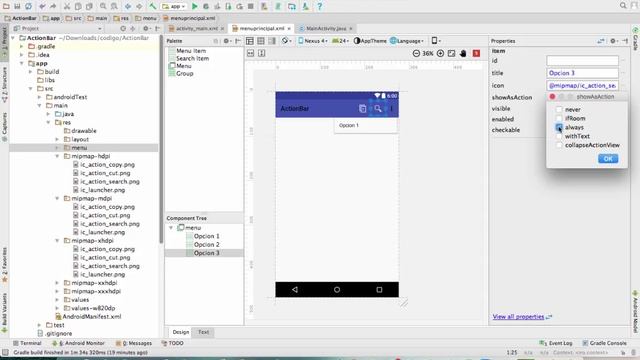Check the 'never' option
Screen dimensions: 640x360
point(559,109)
